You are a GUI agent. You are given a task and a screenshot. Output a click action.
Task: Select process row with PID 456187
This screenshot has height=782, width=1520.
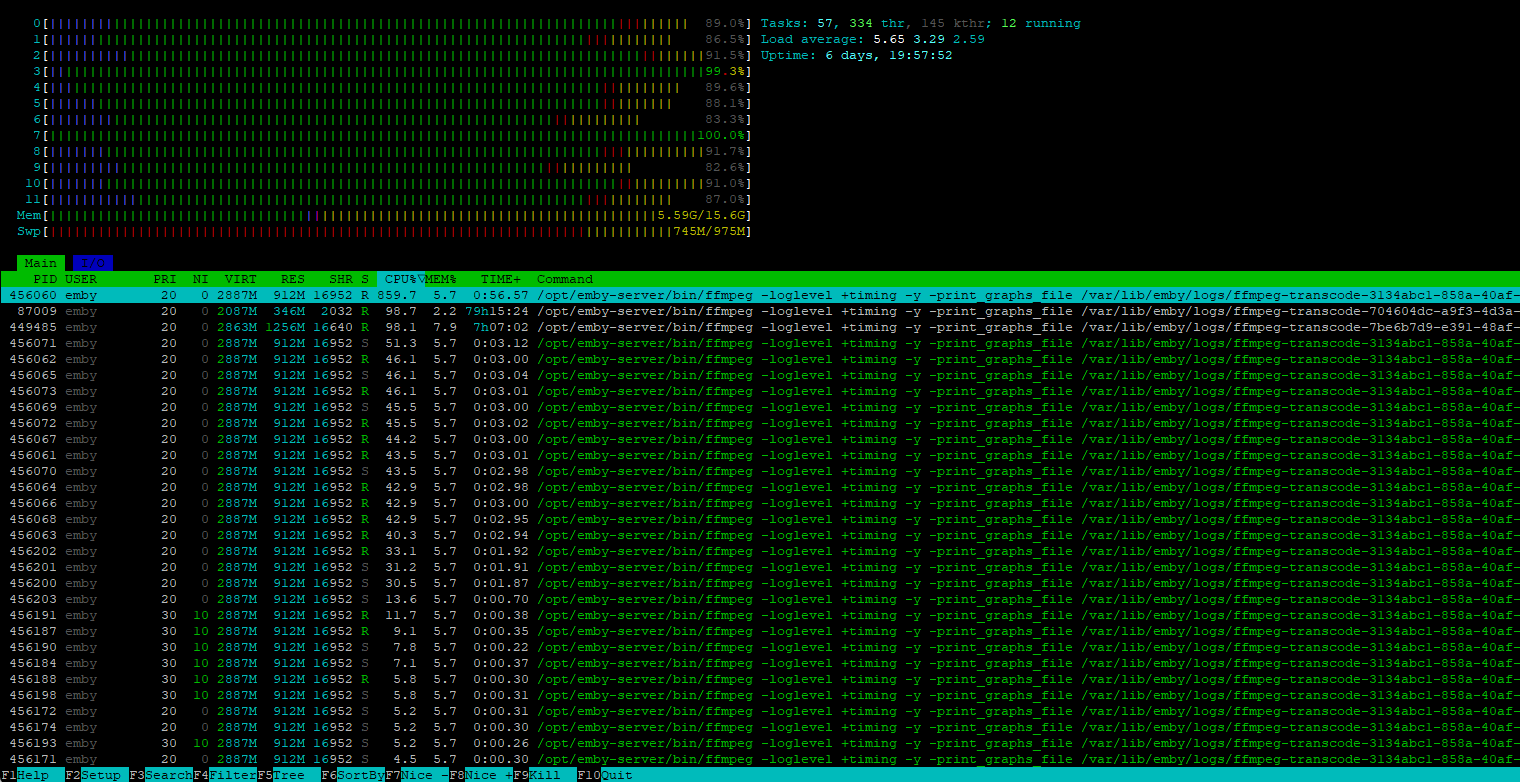coord(760,631)
